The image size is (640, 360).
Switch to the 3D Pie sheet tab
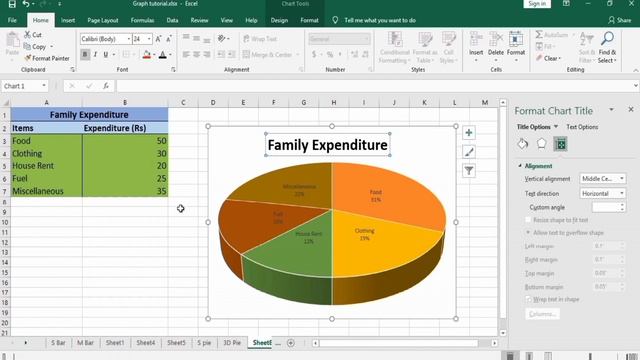[232, 343]
